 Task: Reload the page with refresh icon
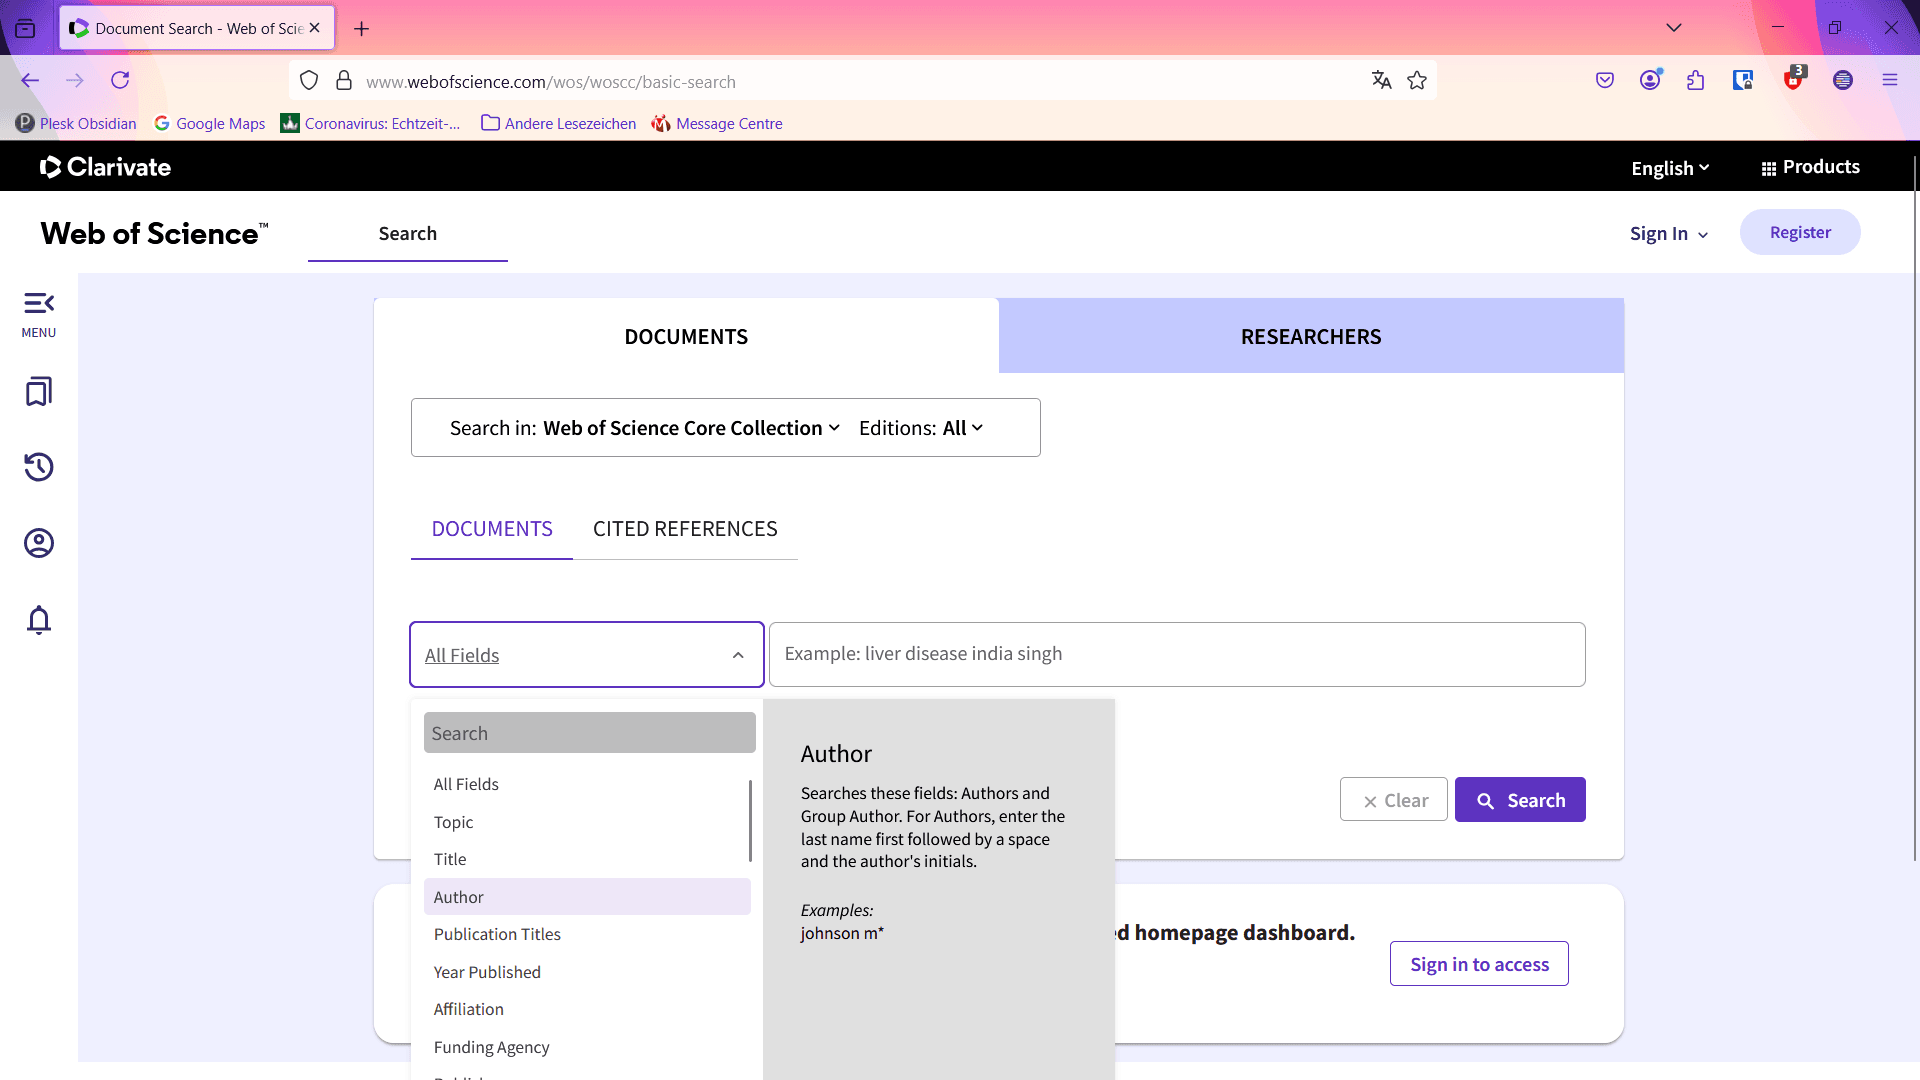[x=120, y=80]
